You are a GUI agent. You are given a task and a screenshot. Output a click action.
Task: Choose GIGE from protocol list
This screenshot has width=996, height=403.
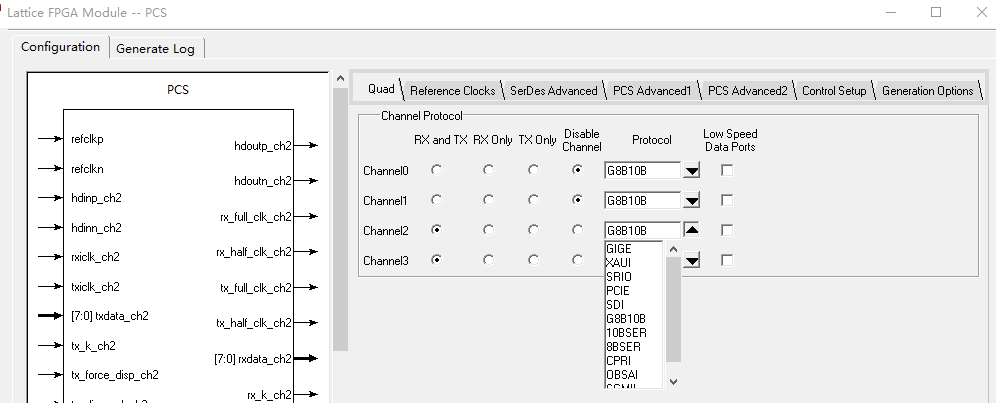click(x=634, y=249)
